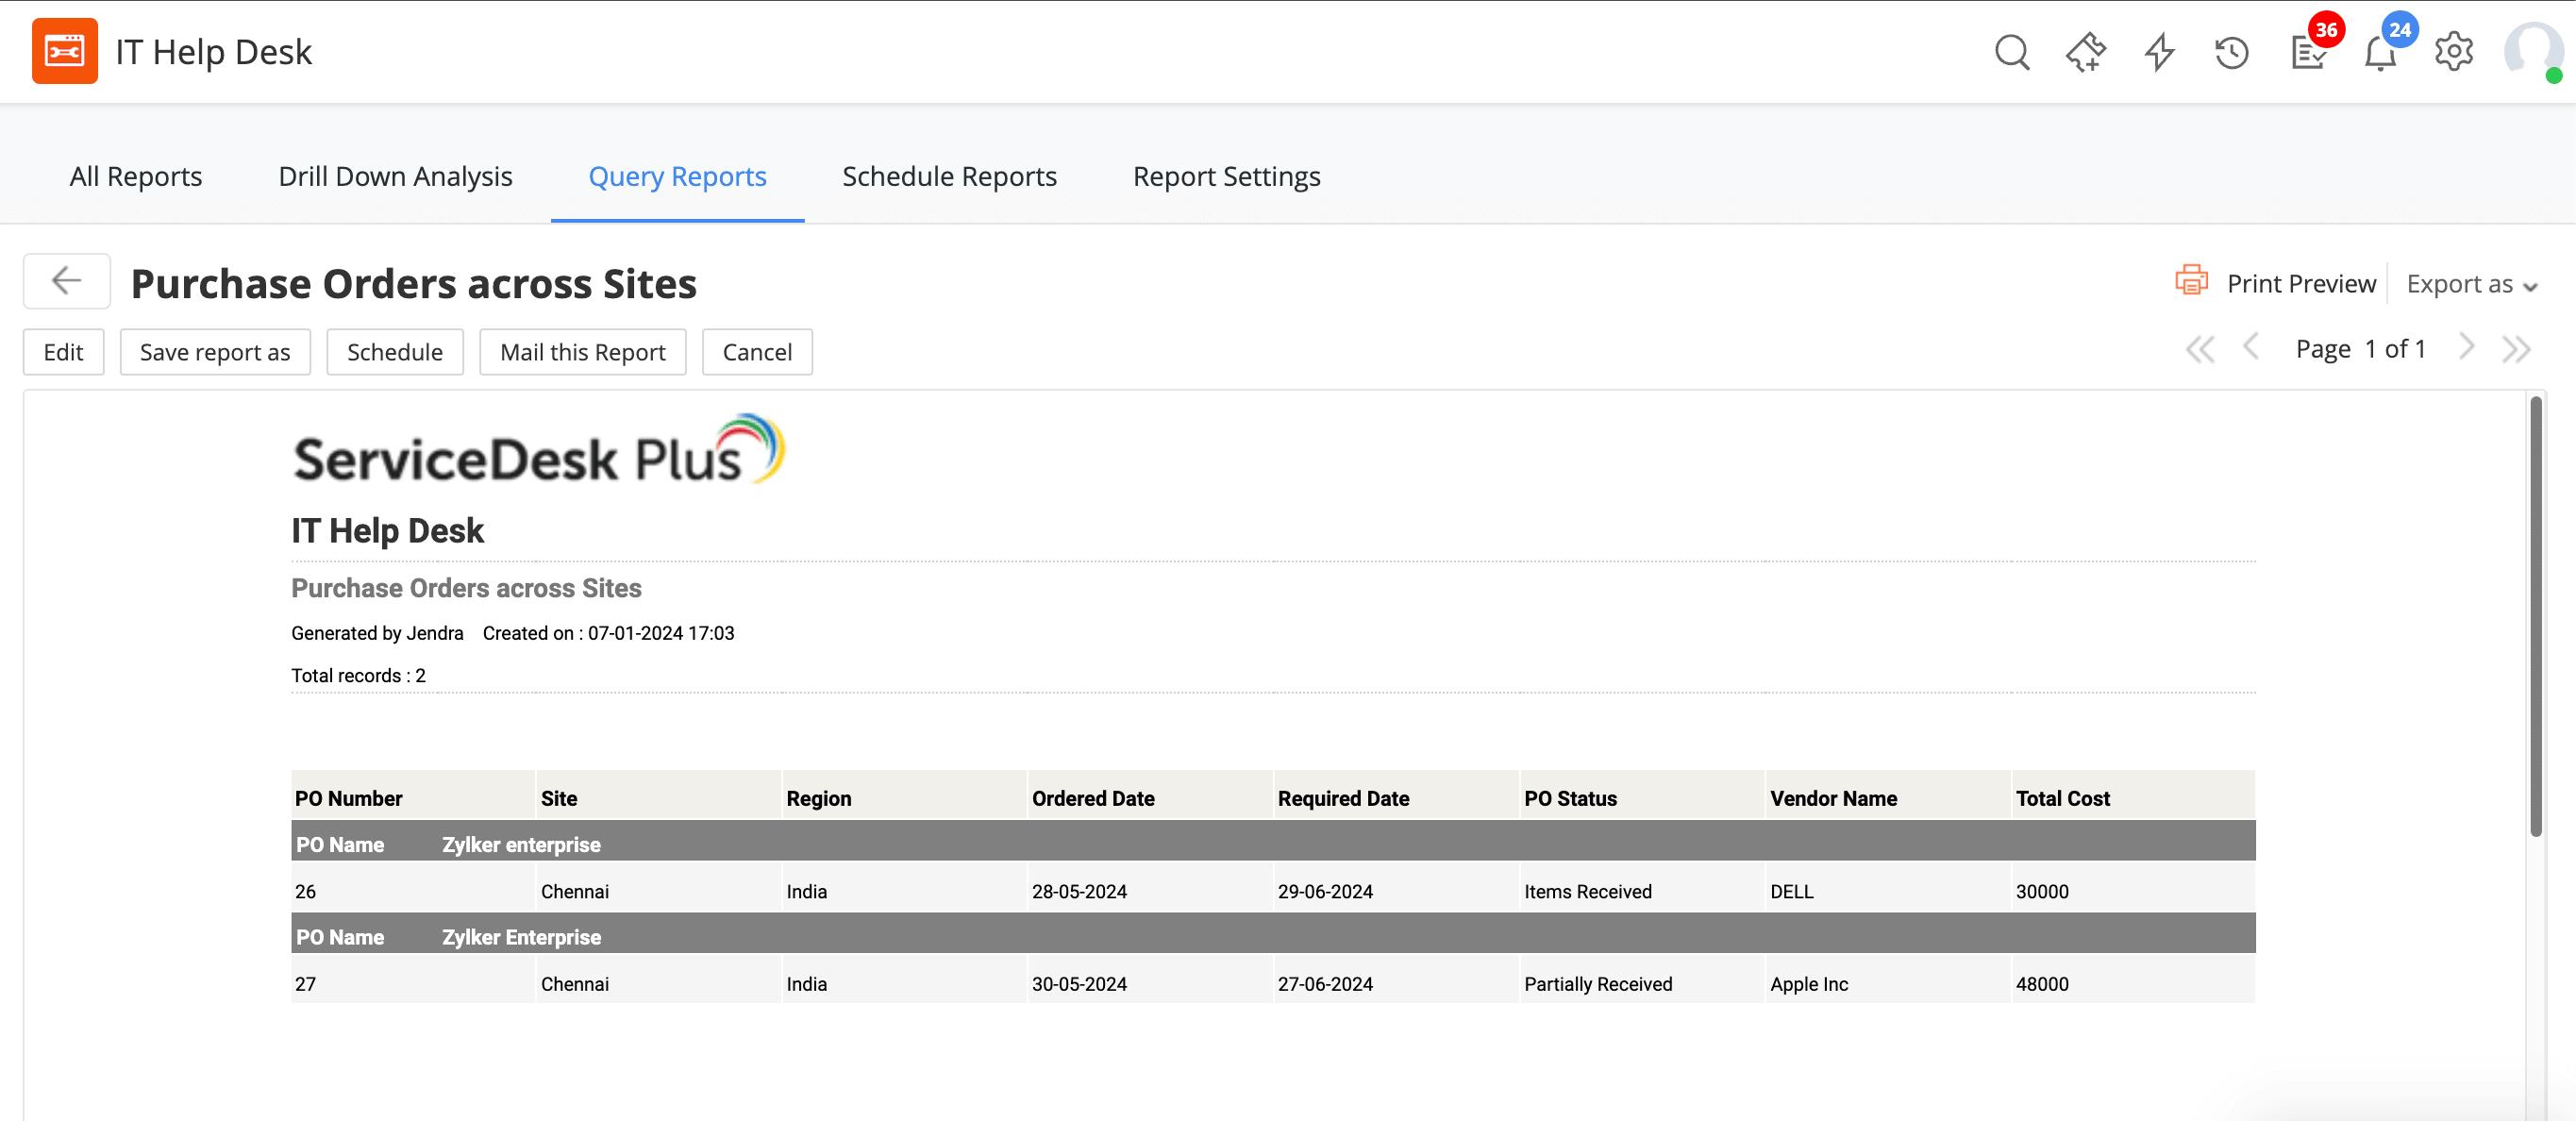Click the Print Preview printer icon
This screenshot has width=2576, height=1121.
[x=2191, y=281]
